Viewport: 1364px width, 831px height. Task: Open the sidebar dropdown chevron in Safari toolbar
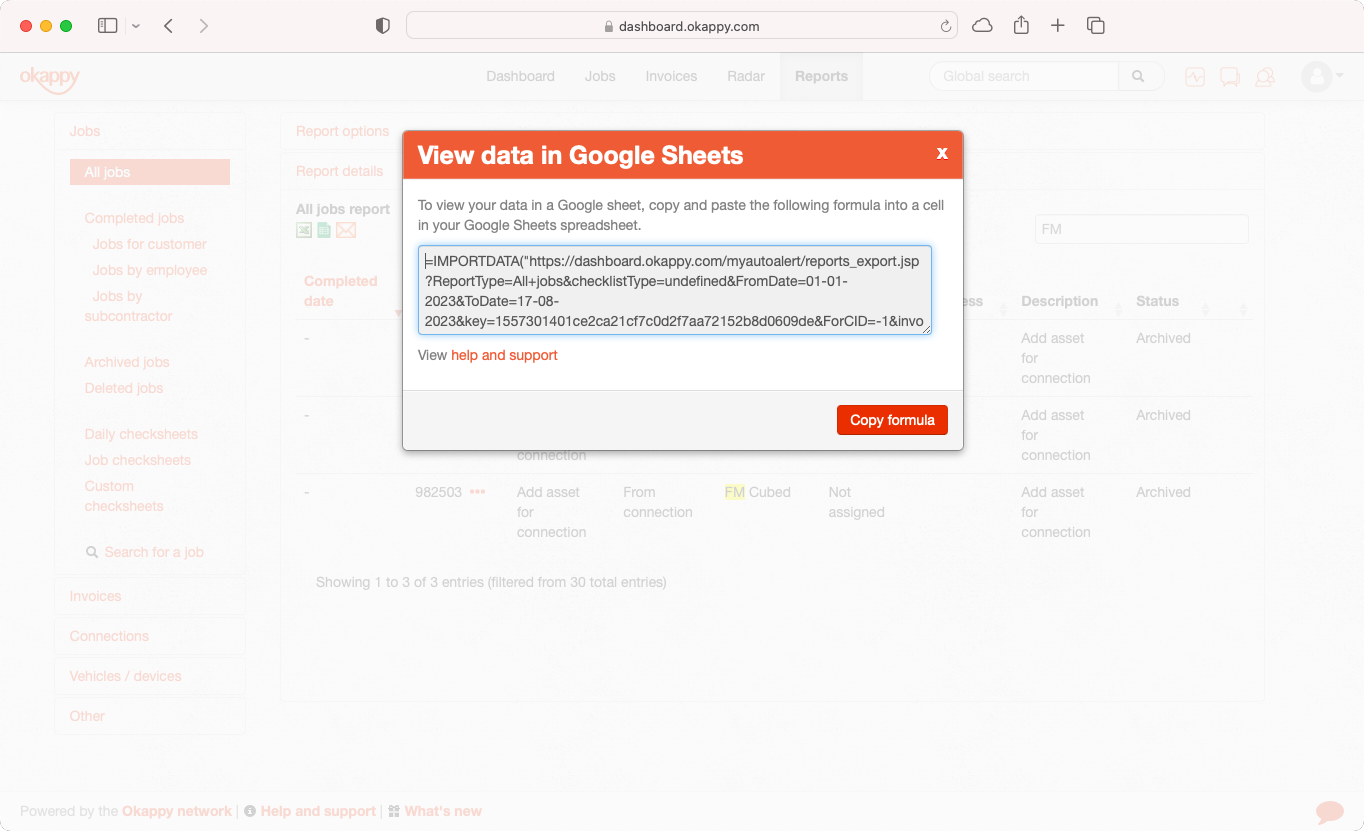[136, 26]
